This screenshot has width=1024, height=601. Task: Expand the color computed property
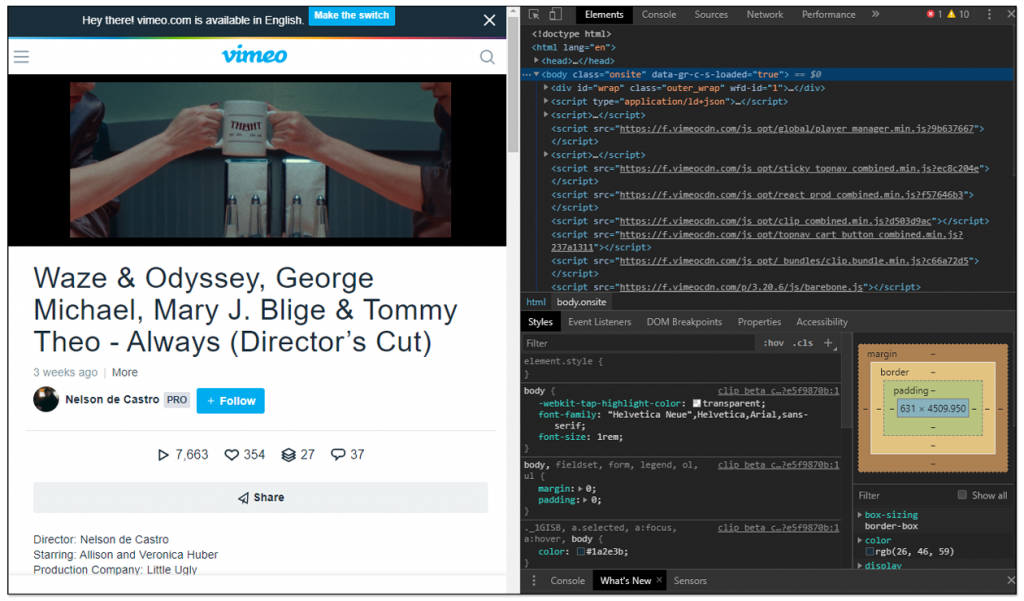pyautogui.click(x=860, y=540)
